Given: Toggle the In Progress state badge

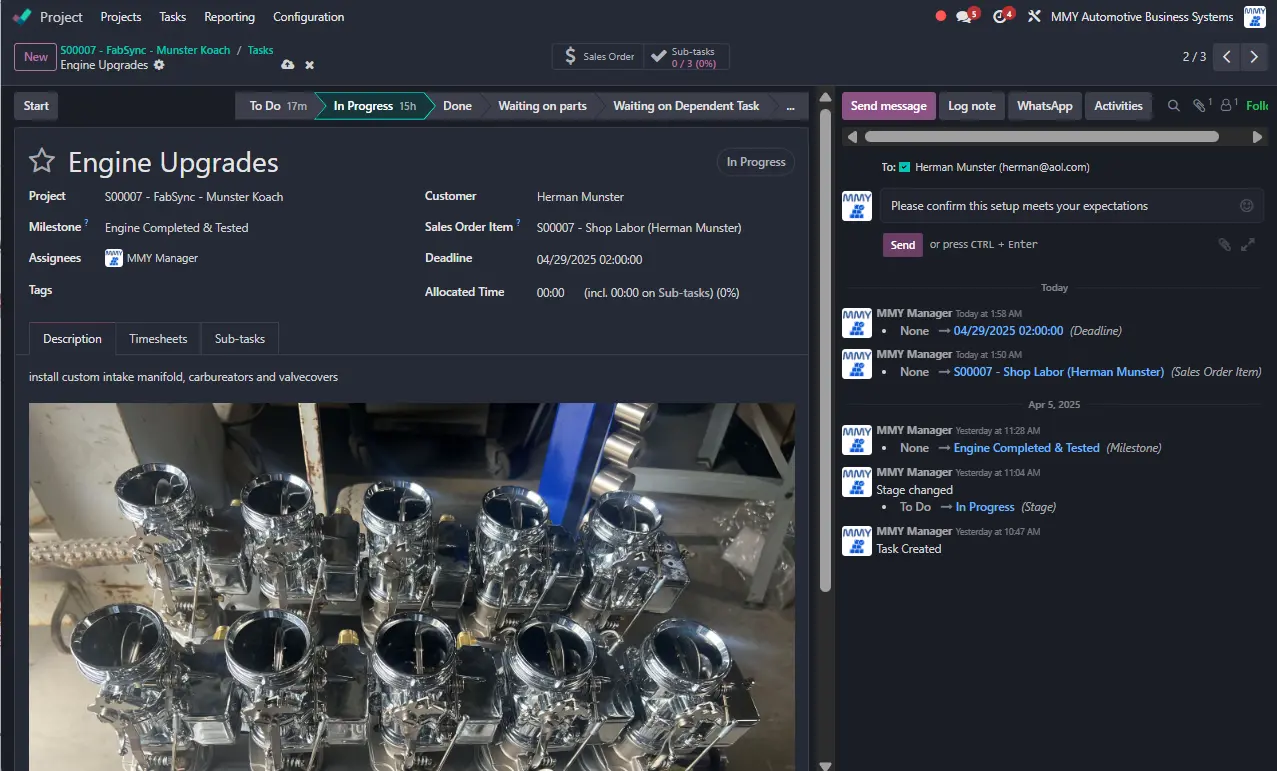Looking at the screenshot, I should coord(755,162).
